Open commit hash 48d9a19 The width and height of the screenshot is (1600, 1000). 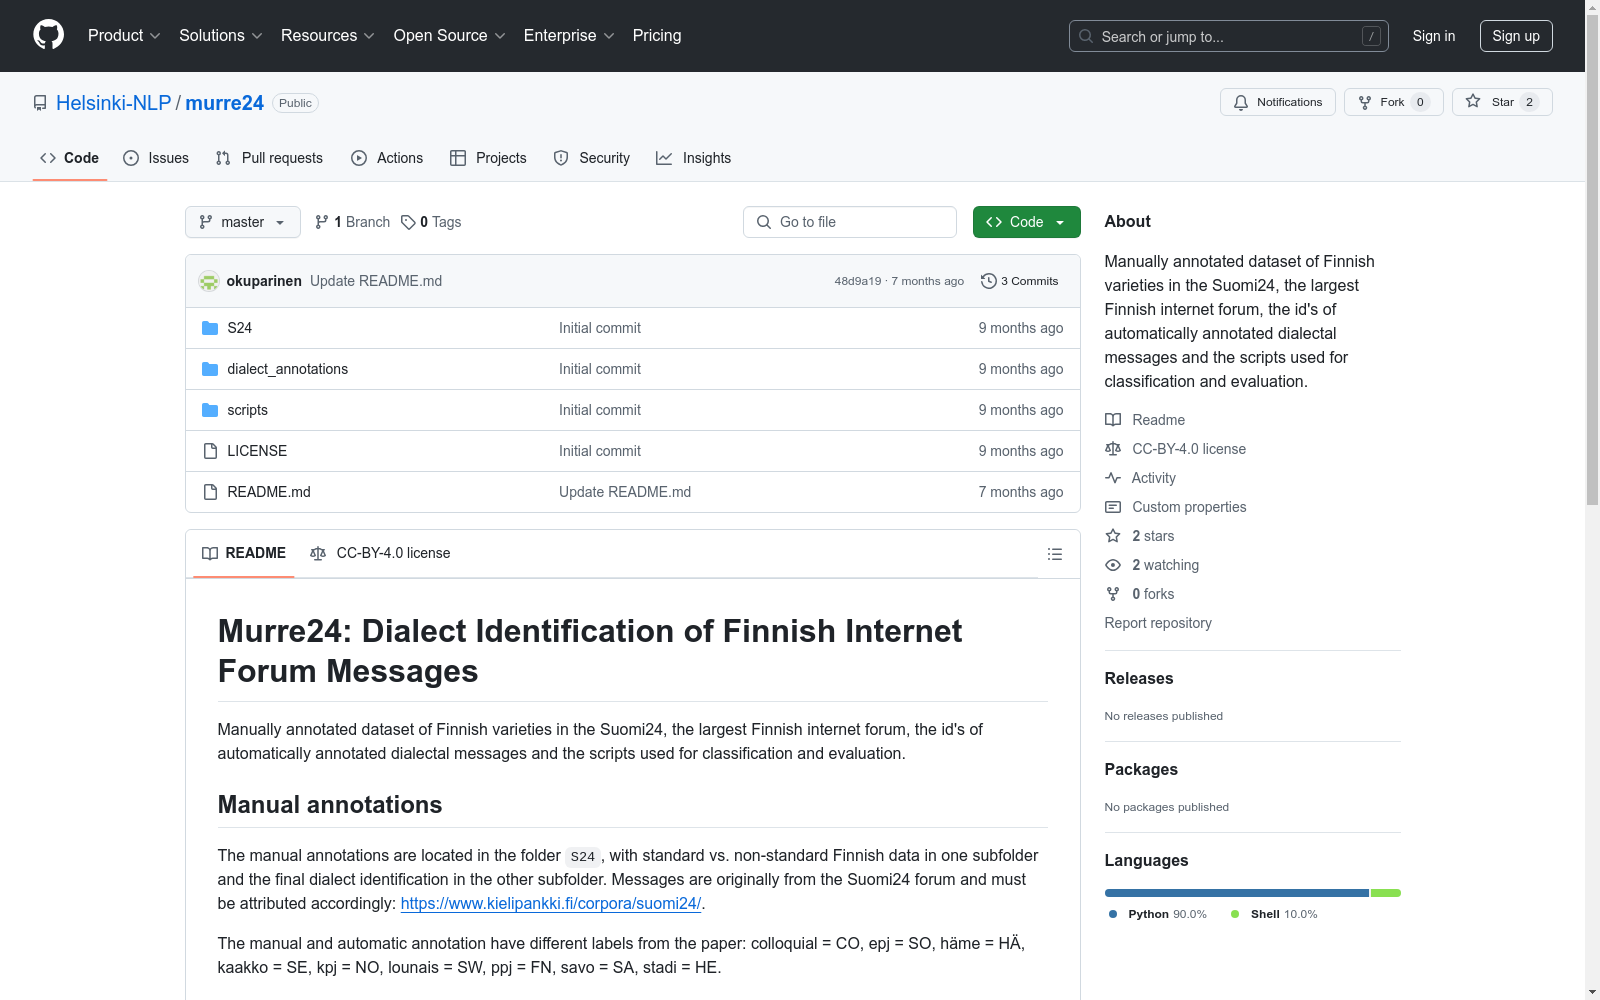click(858, 281)
